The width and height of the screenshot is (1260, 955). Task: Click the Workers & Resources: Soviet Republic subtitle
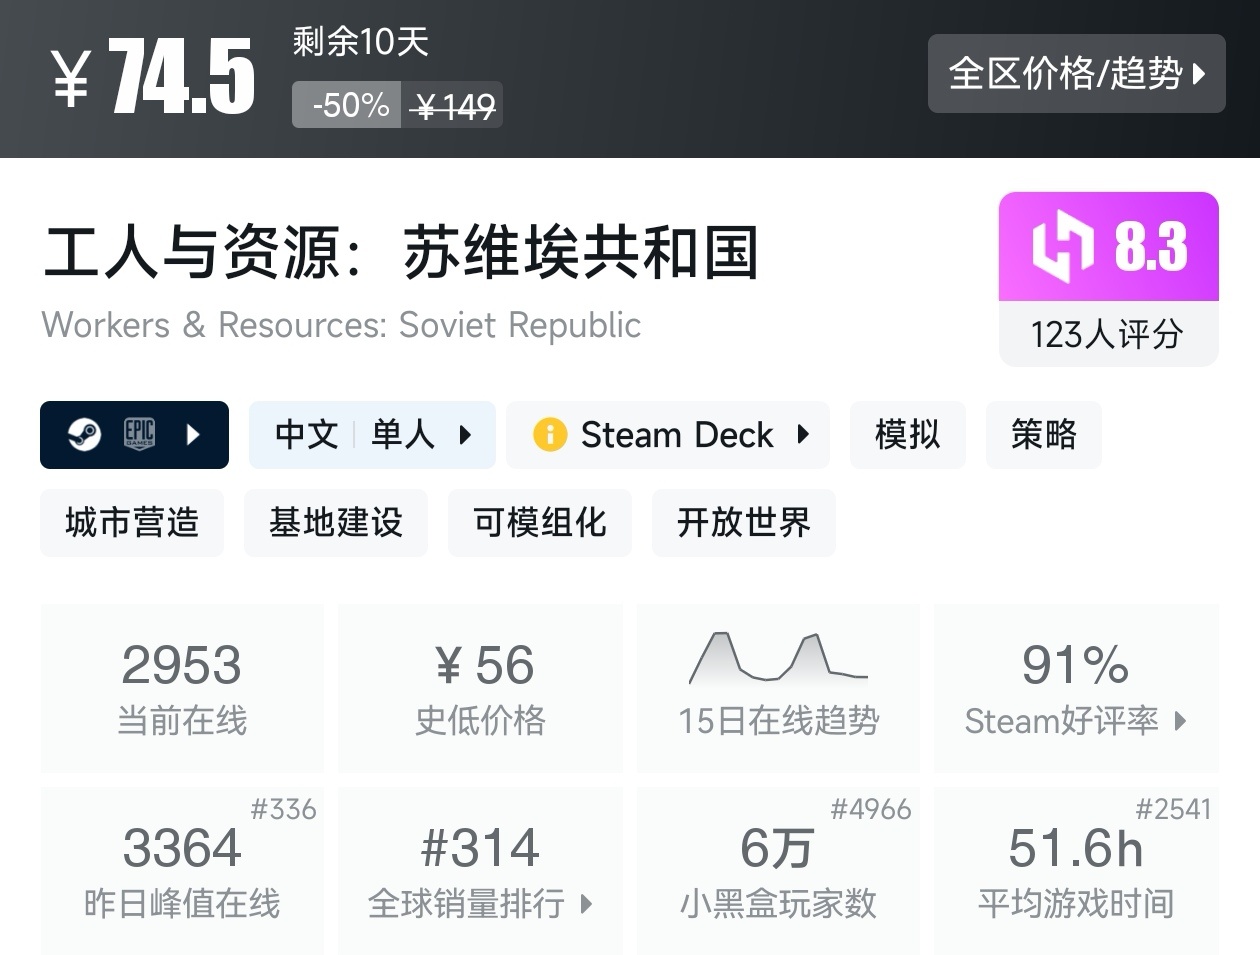coord(342,325)
